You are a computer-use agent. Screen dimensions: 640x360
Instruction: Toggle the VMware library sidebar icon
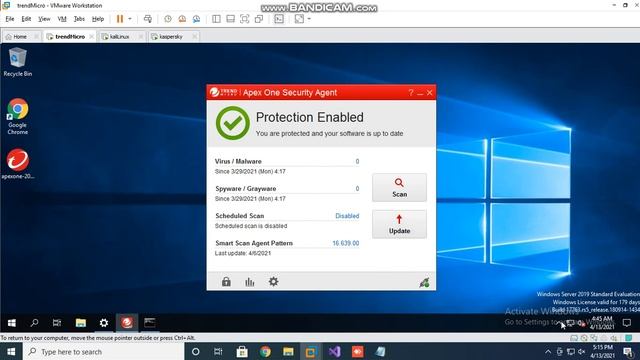pos(216,19)
